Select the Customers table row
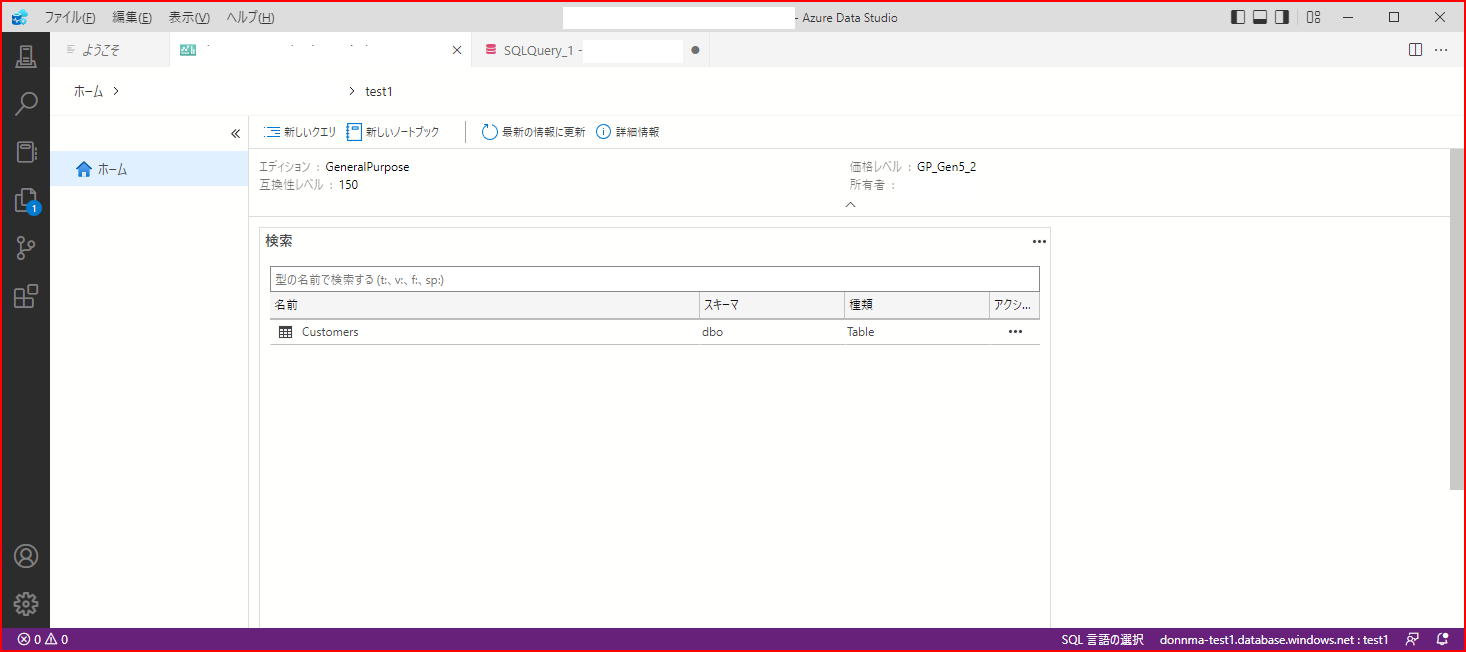 click(655, 332)
